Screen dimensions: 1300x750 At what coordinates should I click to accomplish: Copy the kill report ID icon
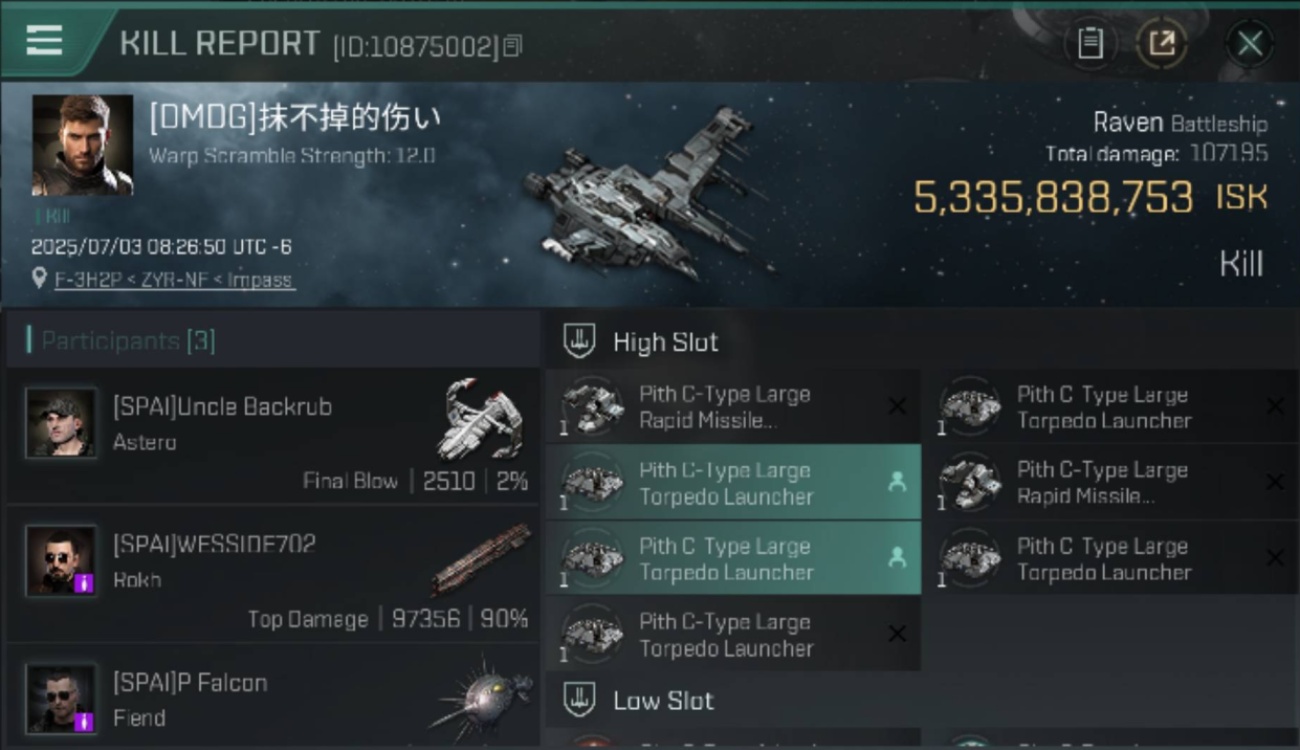512,46
